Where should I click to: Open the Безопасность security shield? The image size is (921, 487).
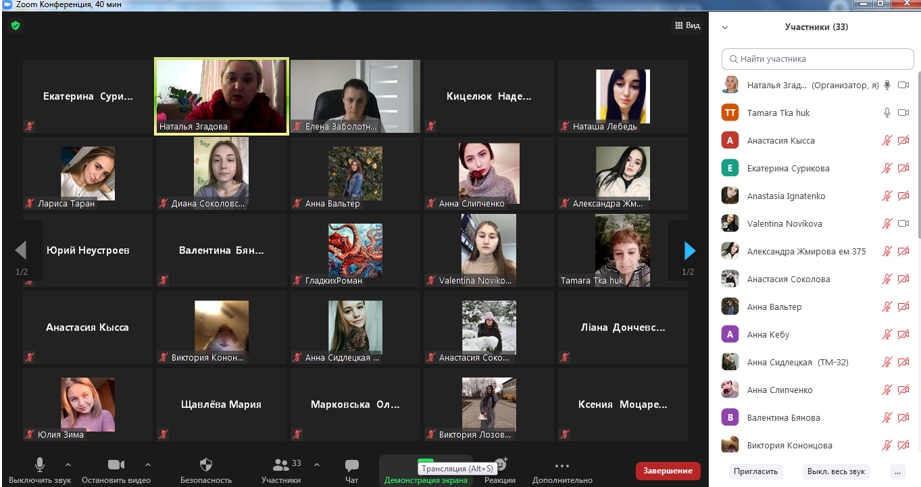(206, 469)
